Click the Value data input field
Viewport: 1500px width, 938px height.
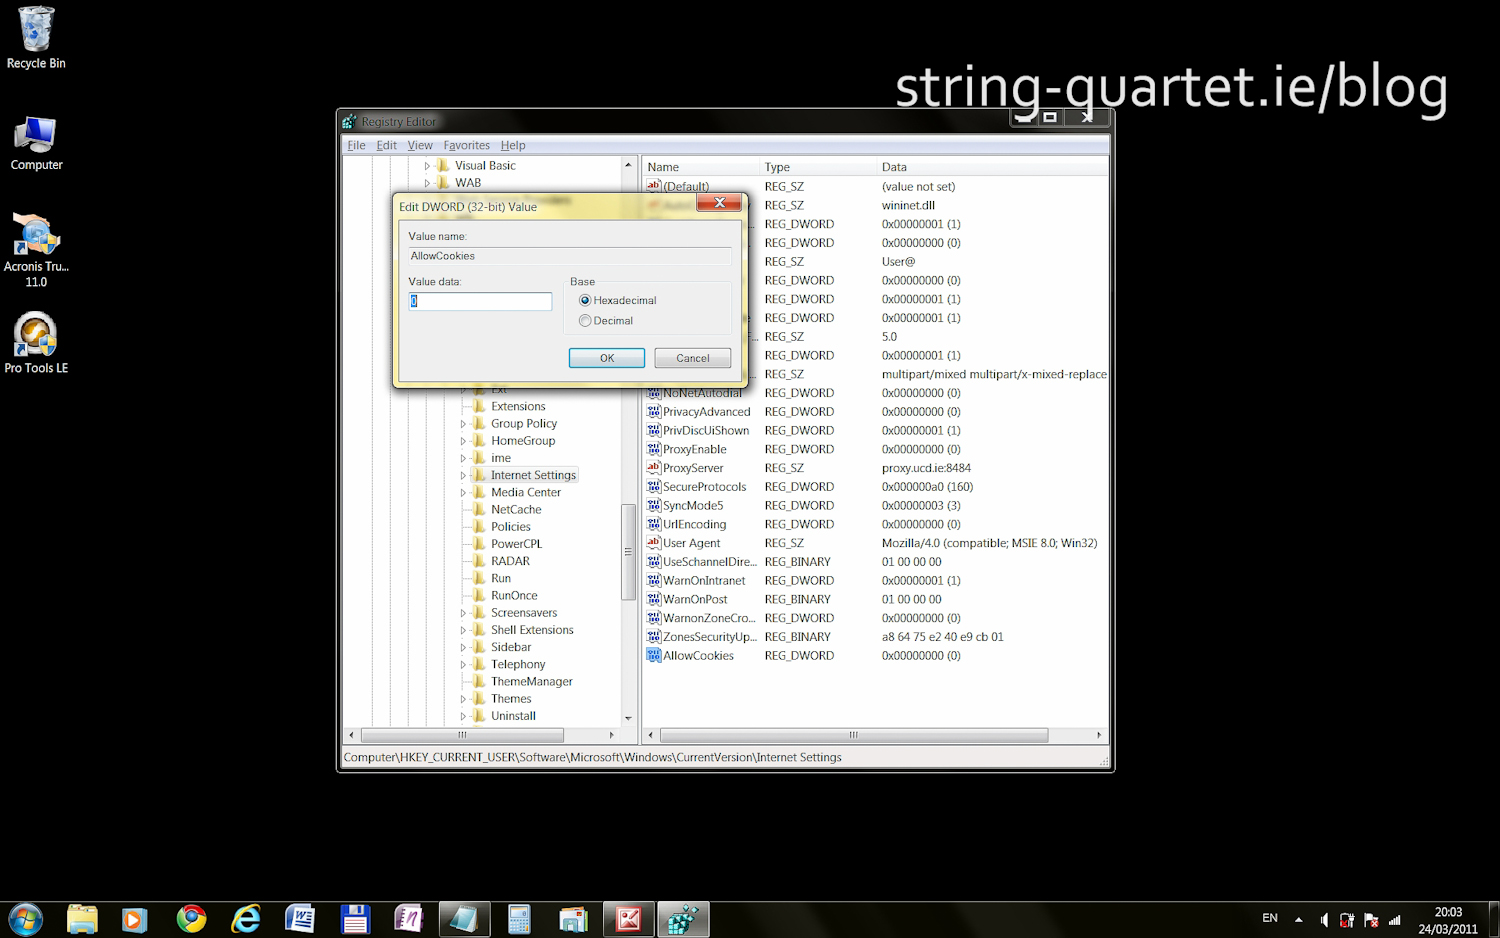[x=480, y=301]
